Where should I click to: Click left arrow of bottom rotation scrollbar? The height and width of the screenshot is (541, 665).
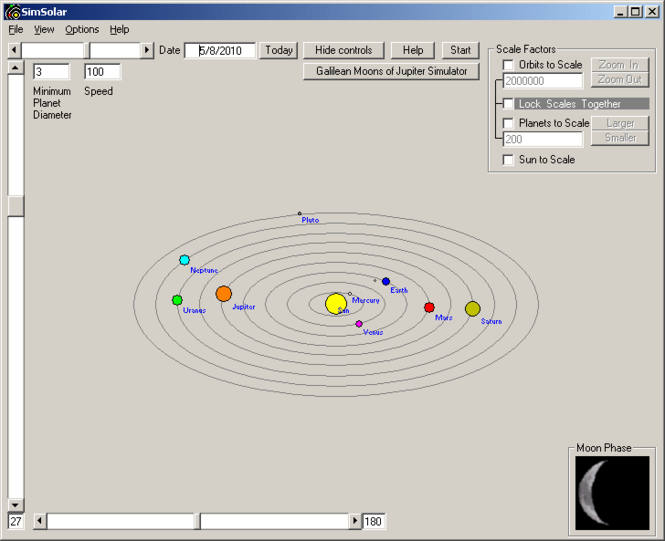[40, 521]
